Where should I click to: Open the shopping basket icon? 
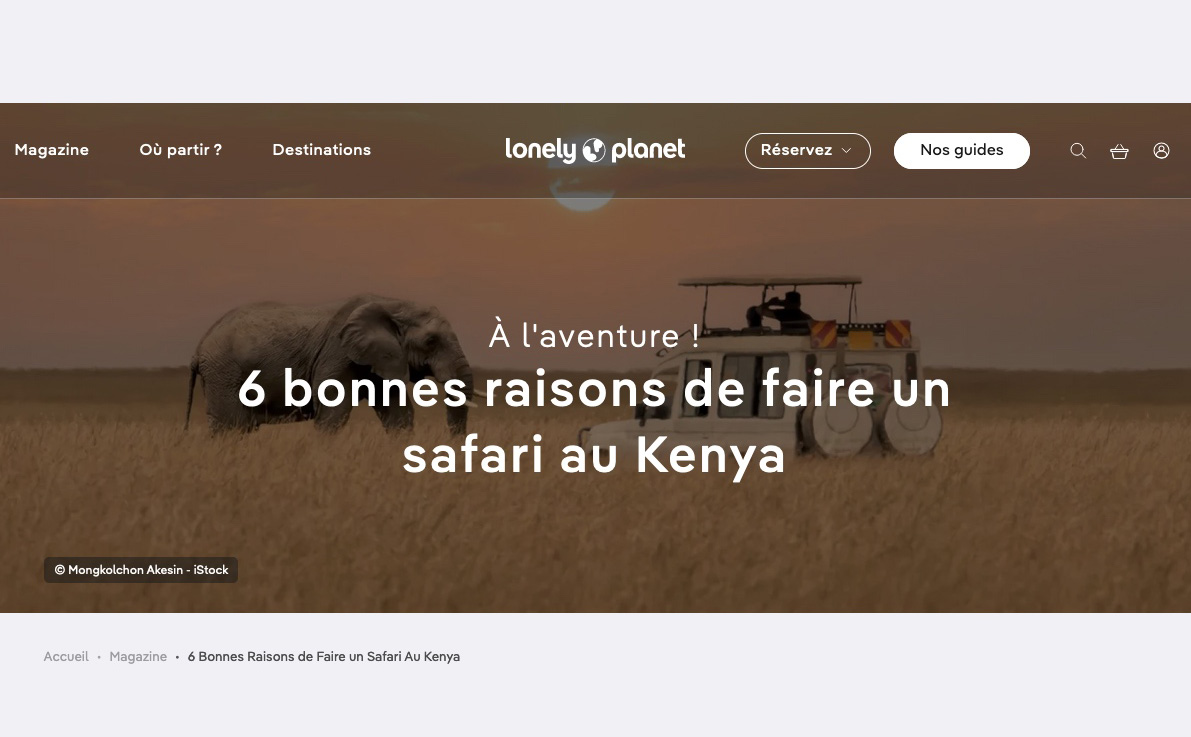click(x=1120, y=151)
